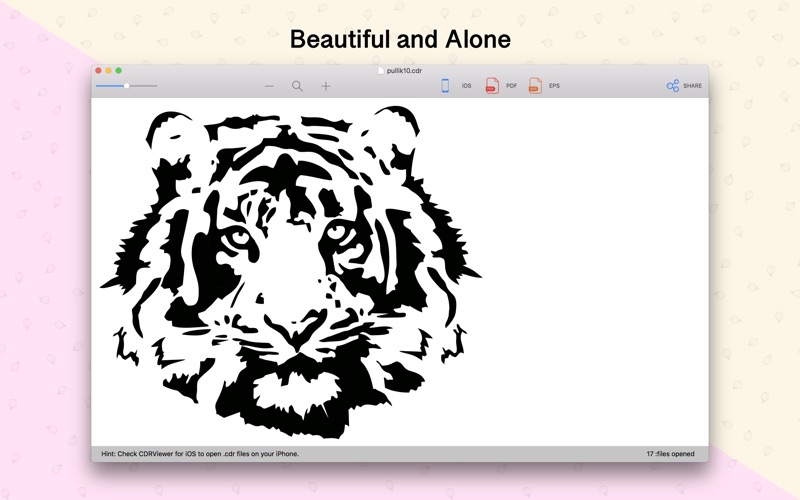The width and height of the screenshot is (800, 500).
Task: Click the iOS label
Action: point(466,86)
